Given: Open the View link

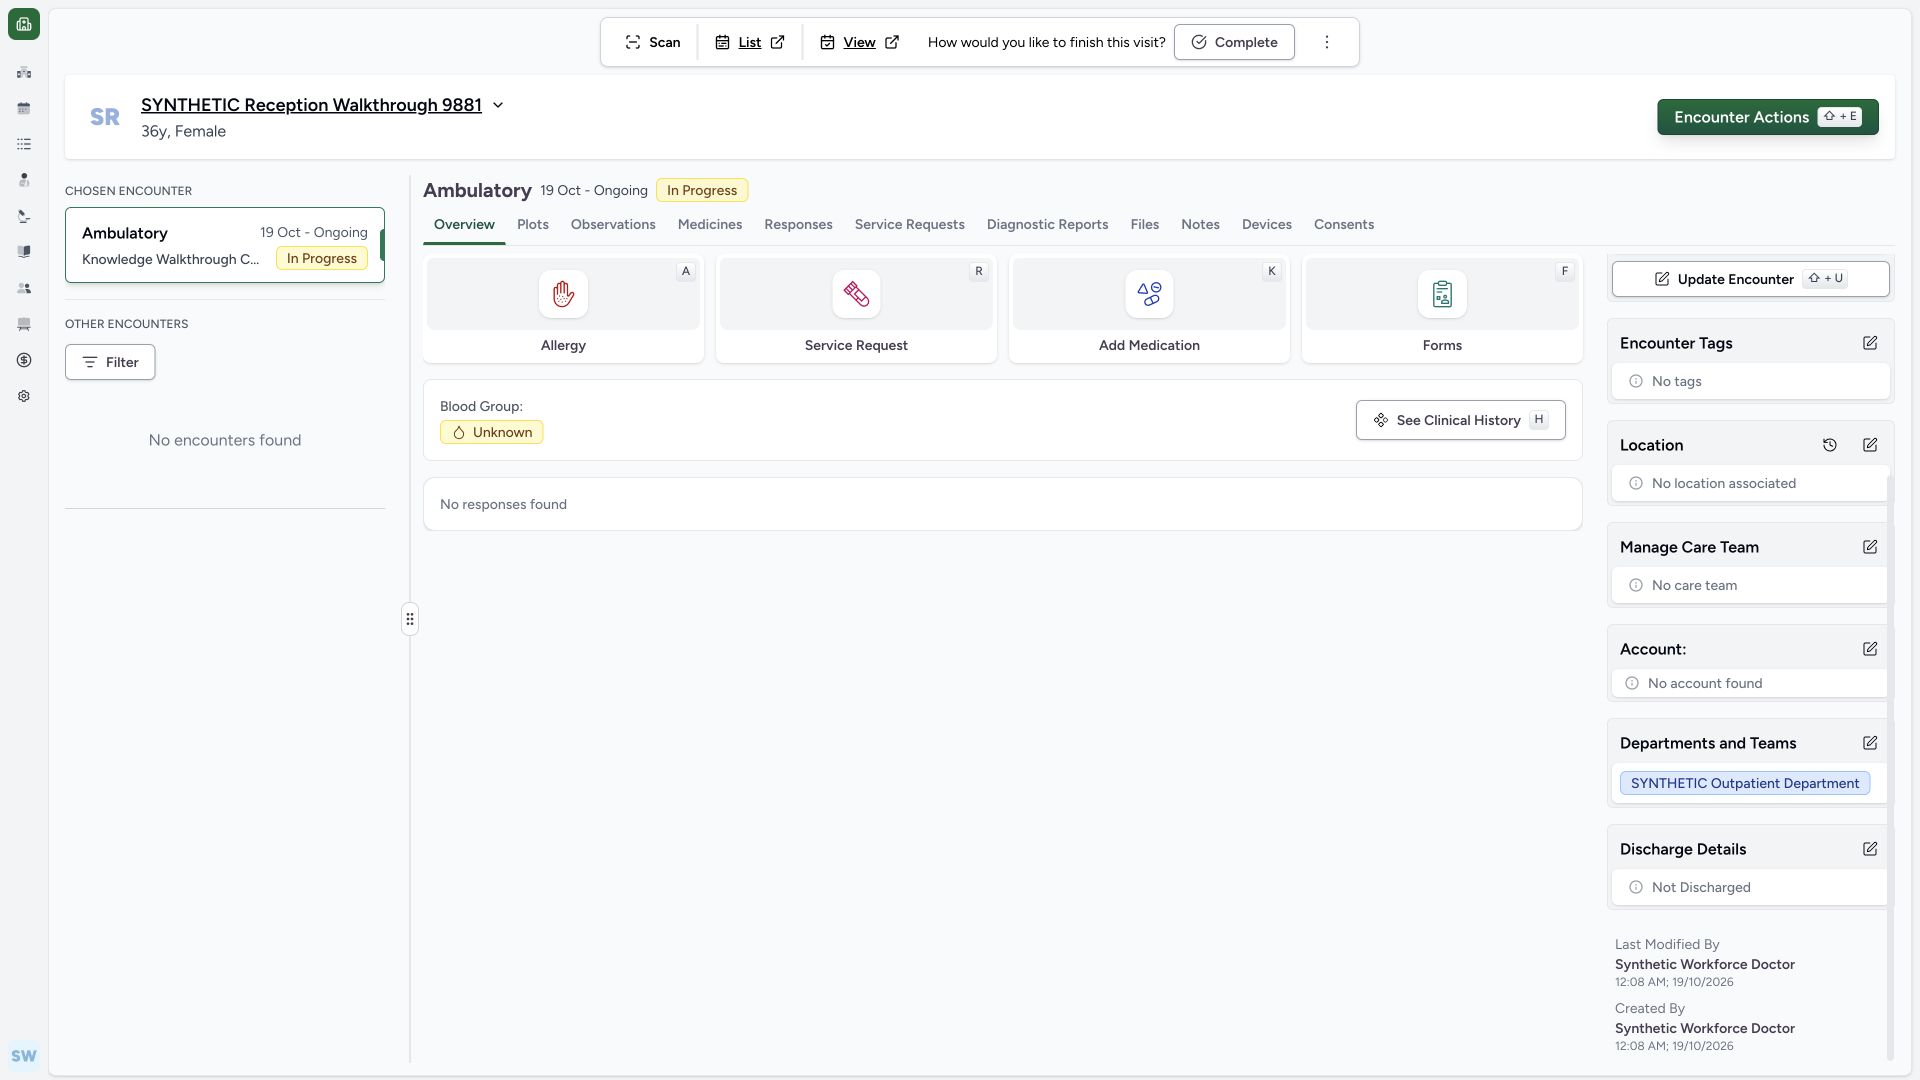Looking at the screenshot, I should pyautogui.click(x=860, y=42).
